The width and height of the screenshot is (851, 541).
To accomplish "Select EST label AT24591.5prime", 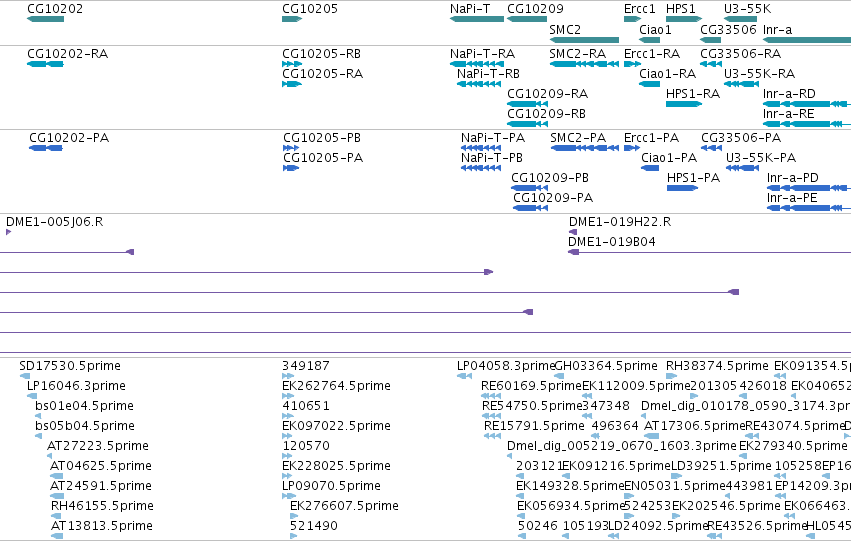I will 101,486.
